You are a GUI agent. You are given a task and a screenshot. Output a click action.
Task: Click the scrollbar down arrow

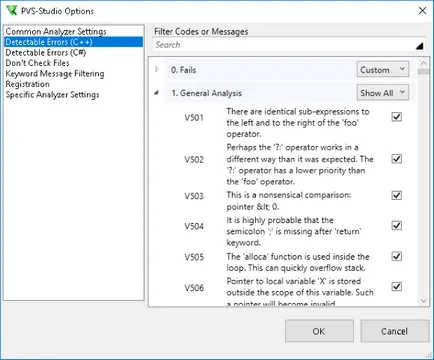pos(423,301)
